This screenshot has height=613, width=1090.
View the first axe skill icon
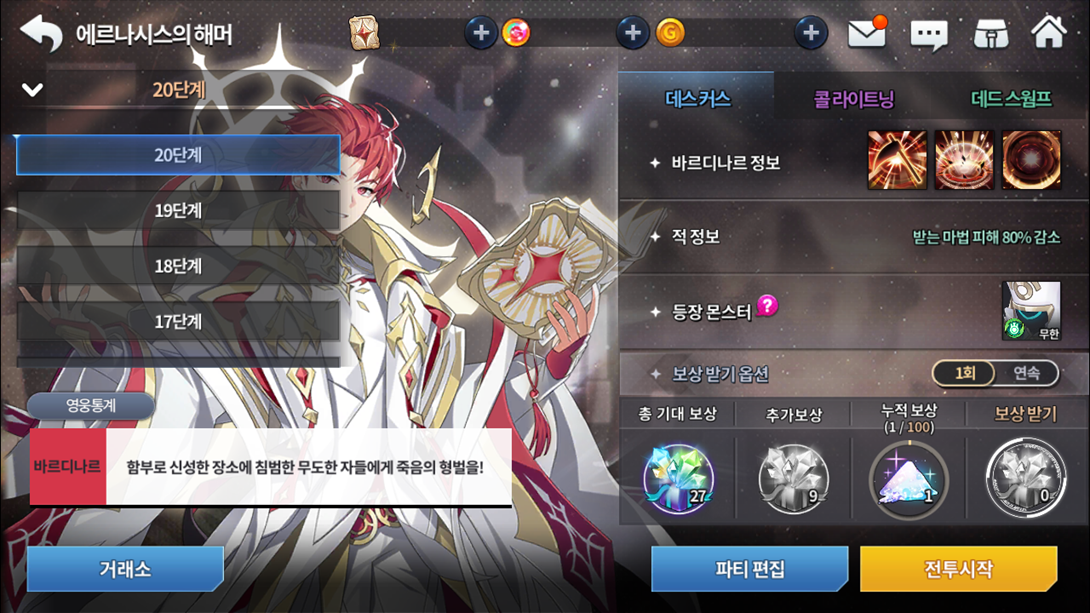pyautogui.click(x=897, y=160)
